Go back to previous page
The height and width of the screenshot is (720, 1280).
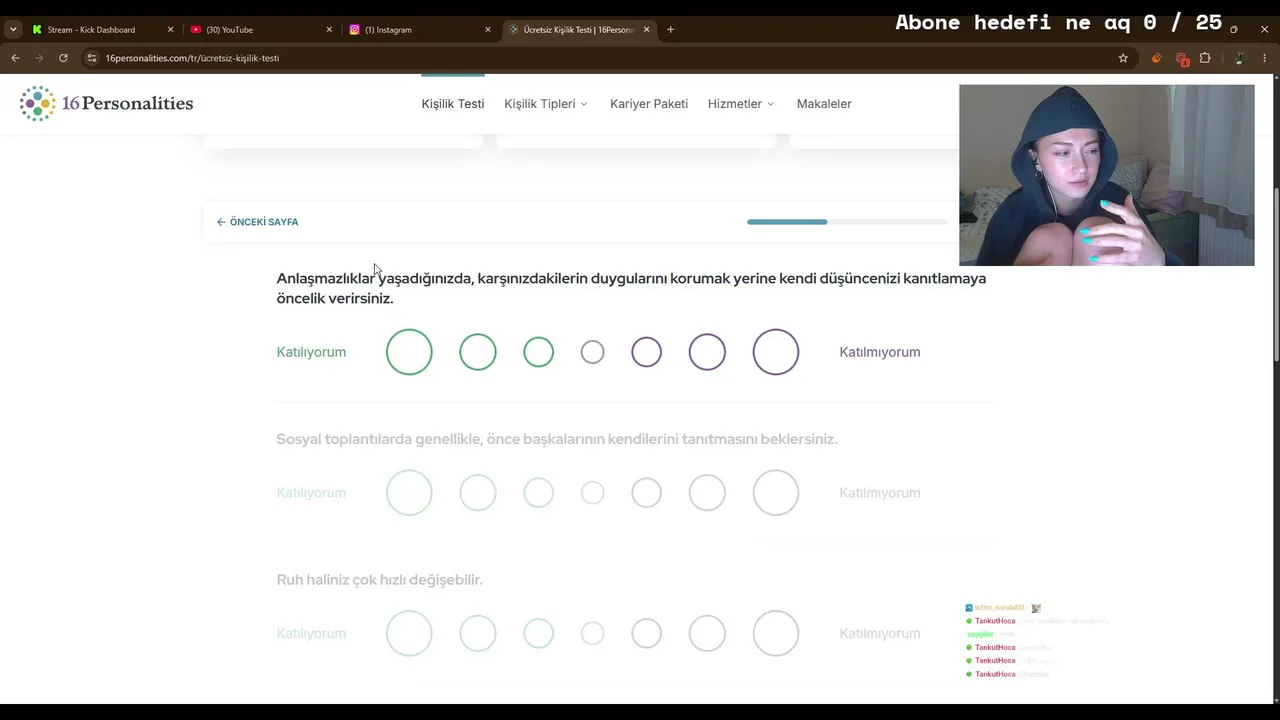[15, 58]
